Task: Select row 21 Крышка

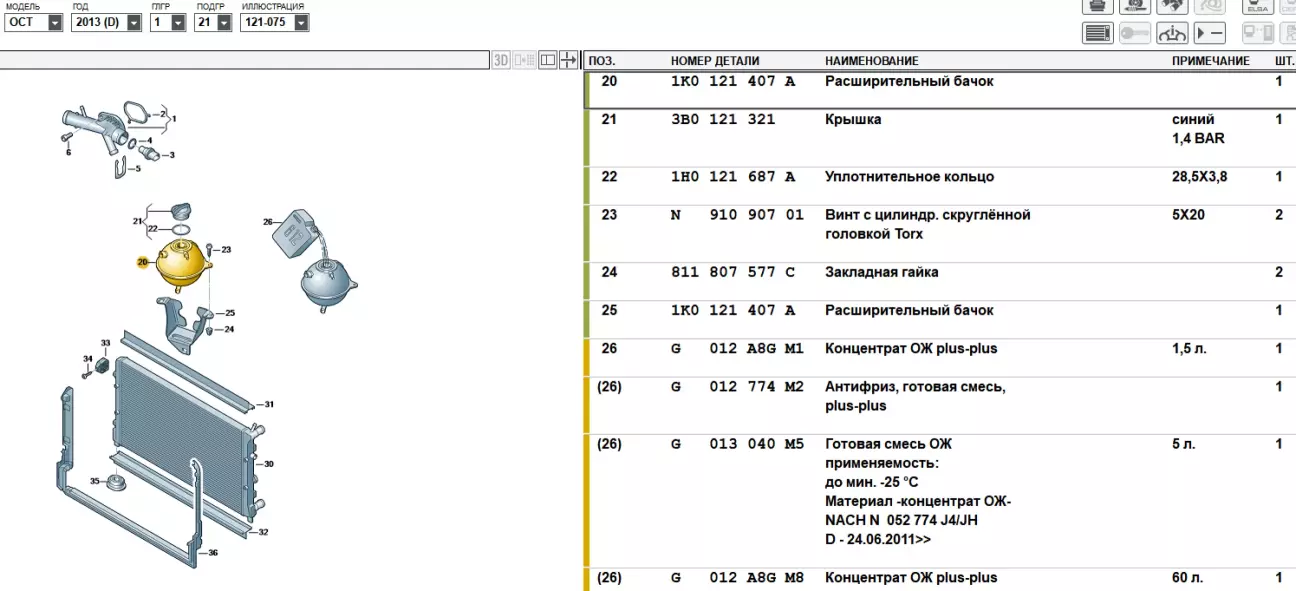Action: 940,137
